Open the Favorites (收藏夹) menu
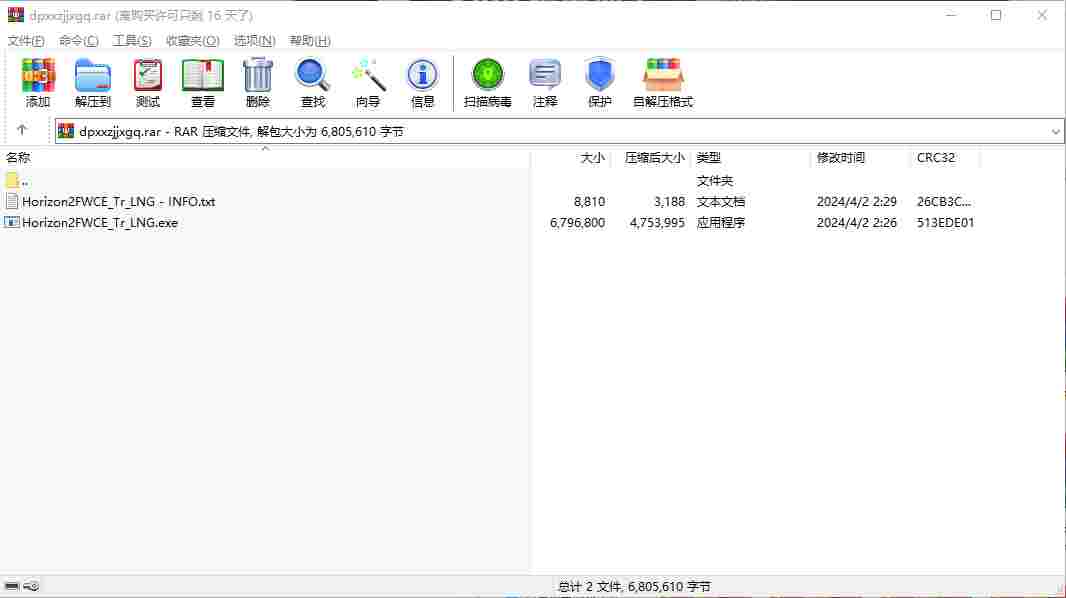 192,41
